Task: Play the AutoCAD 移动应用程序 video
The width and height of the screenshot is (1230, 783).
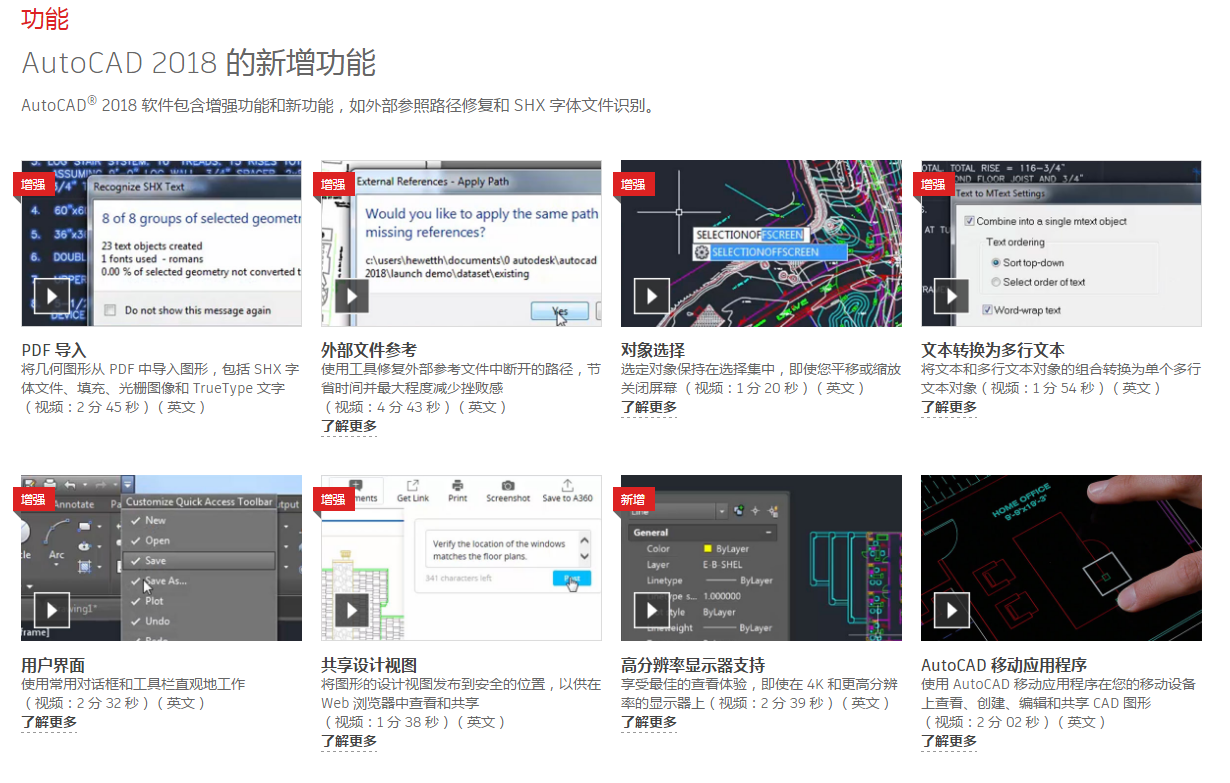Action: coord(952,609)
